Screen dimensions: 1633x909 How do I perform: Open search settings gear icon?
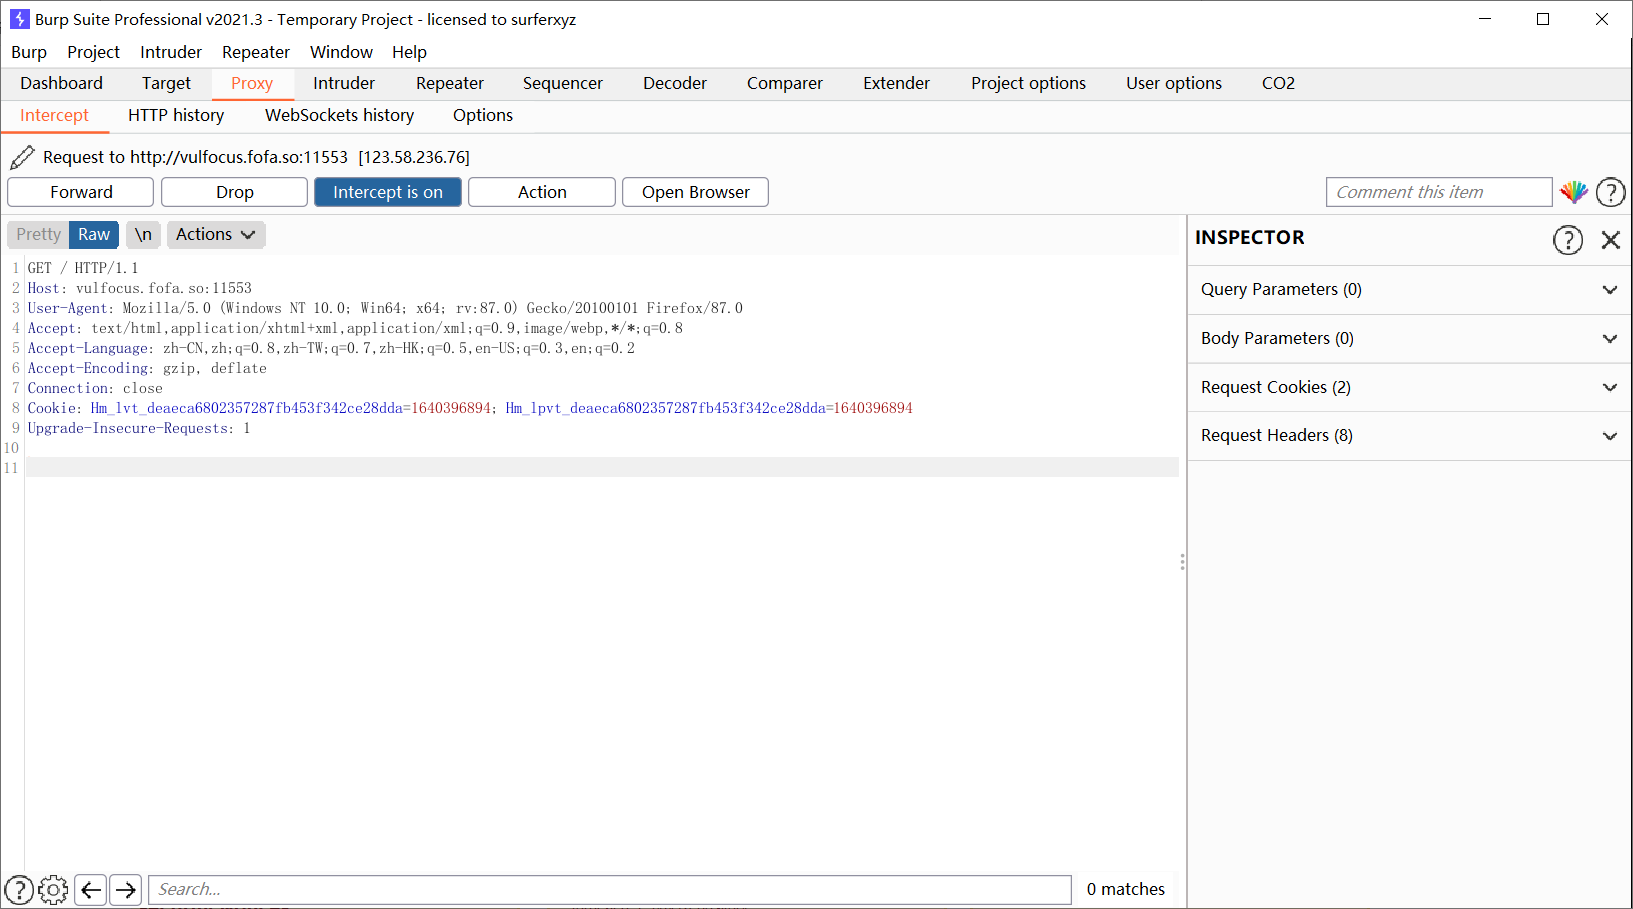point(53,889)
